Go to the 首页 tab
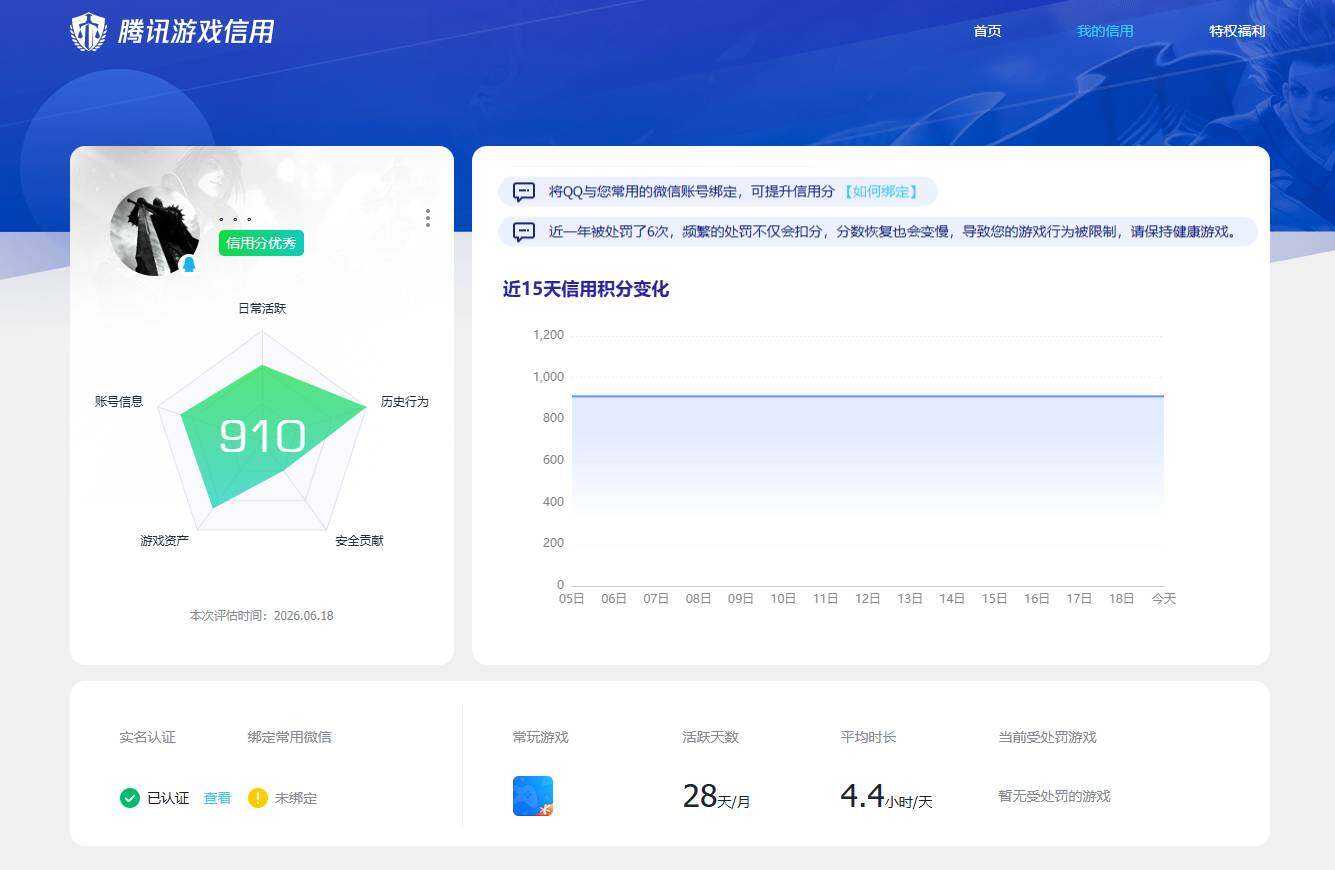Screen dimensions: 1335x870 tap(987, 31)
